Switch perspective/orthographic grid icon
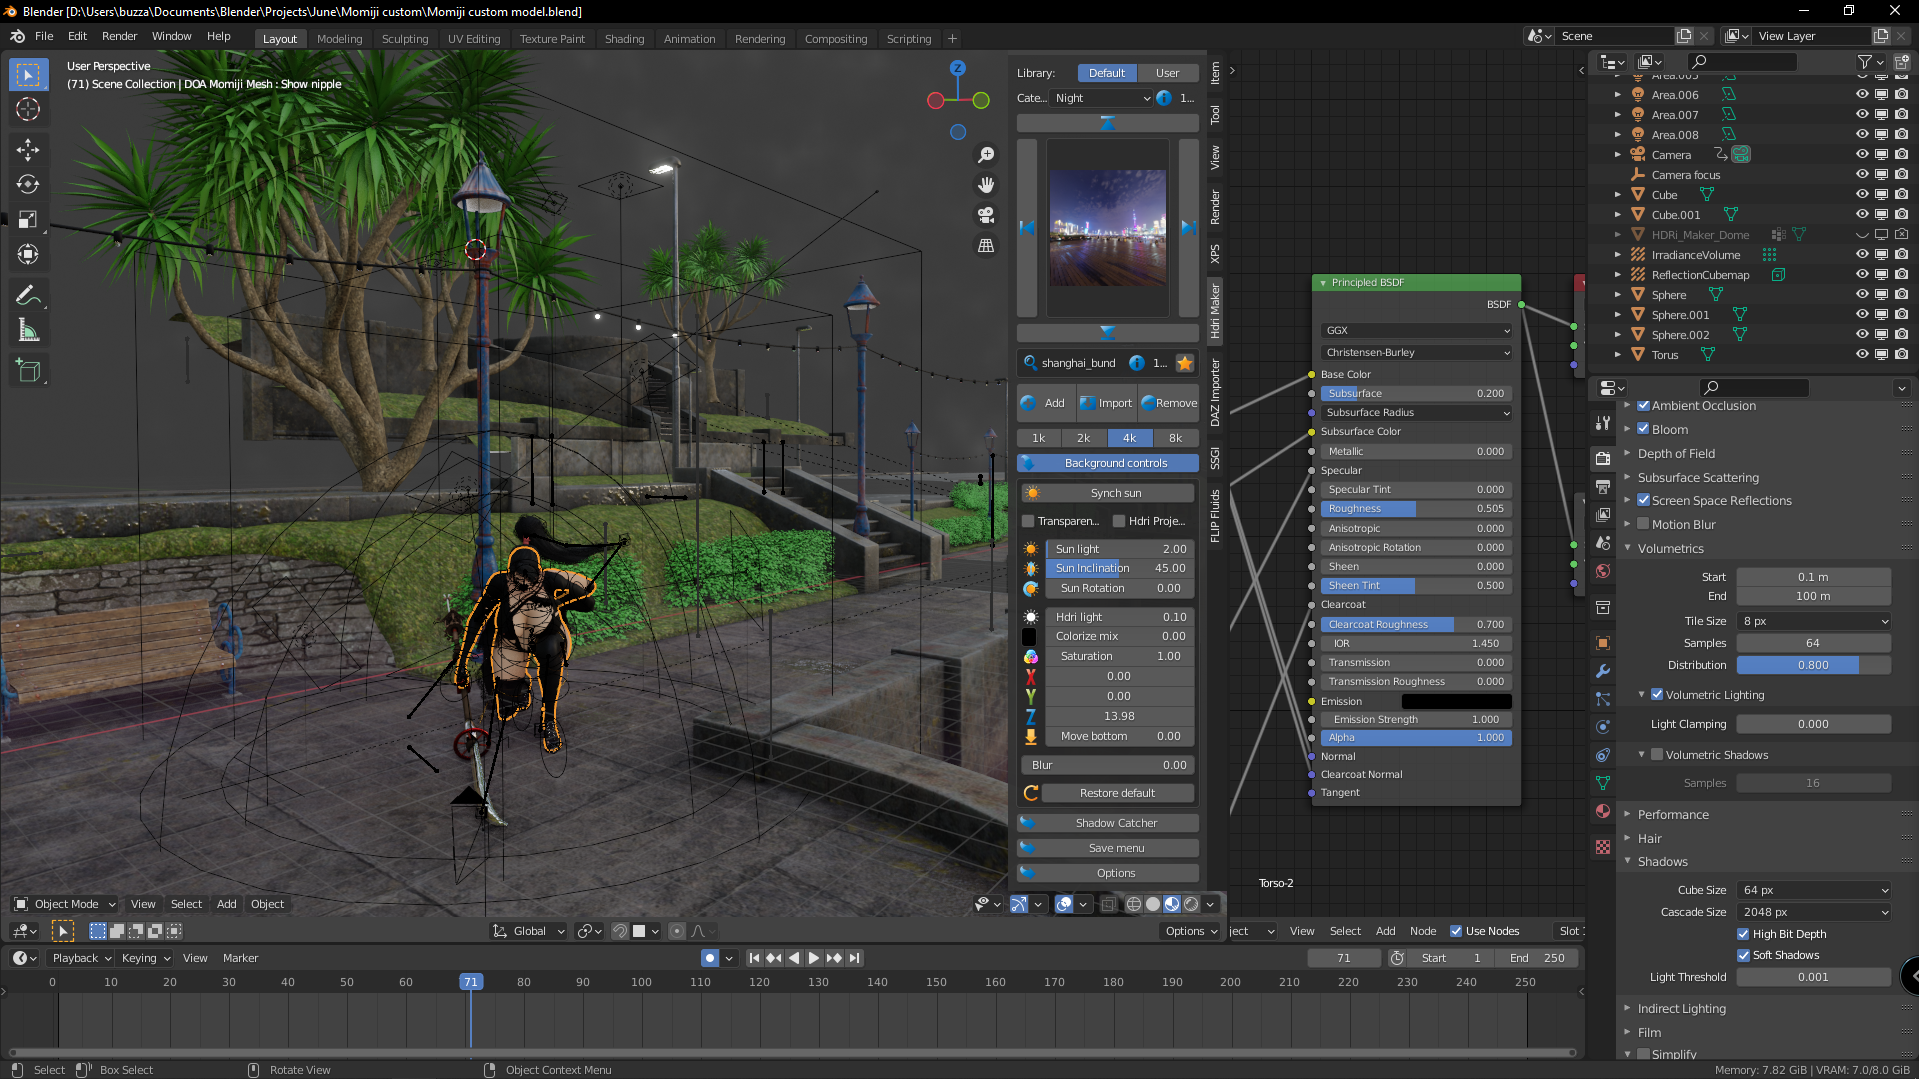The width and height of the screenshot is (1919, 1079). [x=986, y=245]
